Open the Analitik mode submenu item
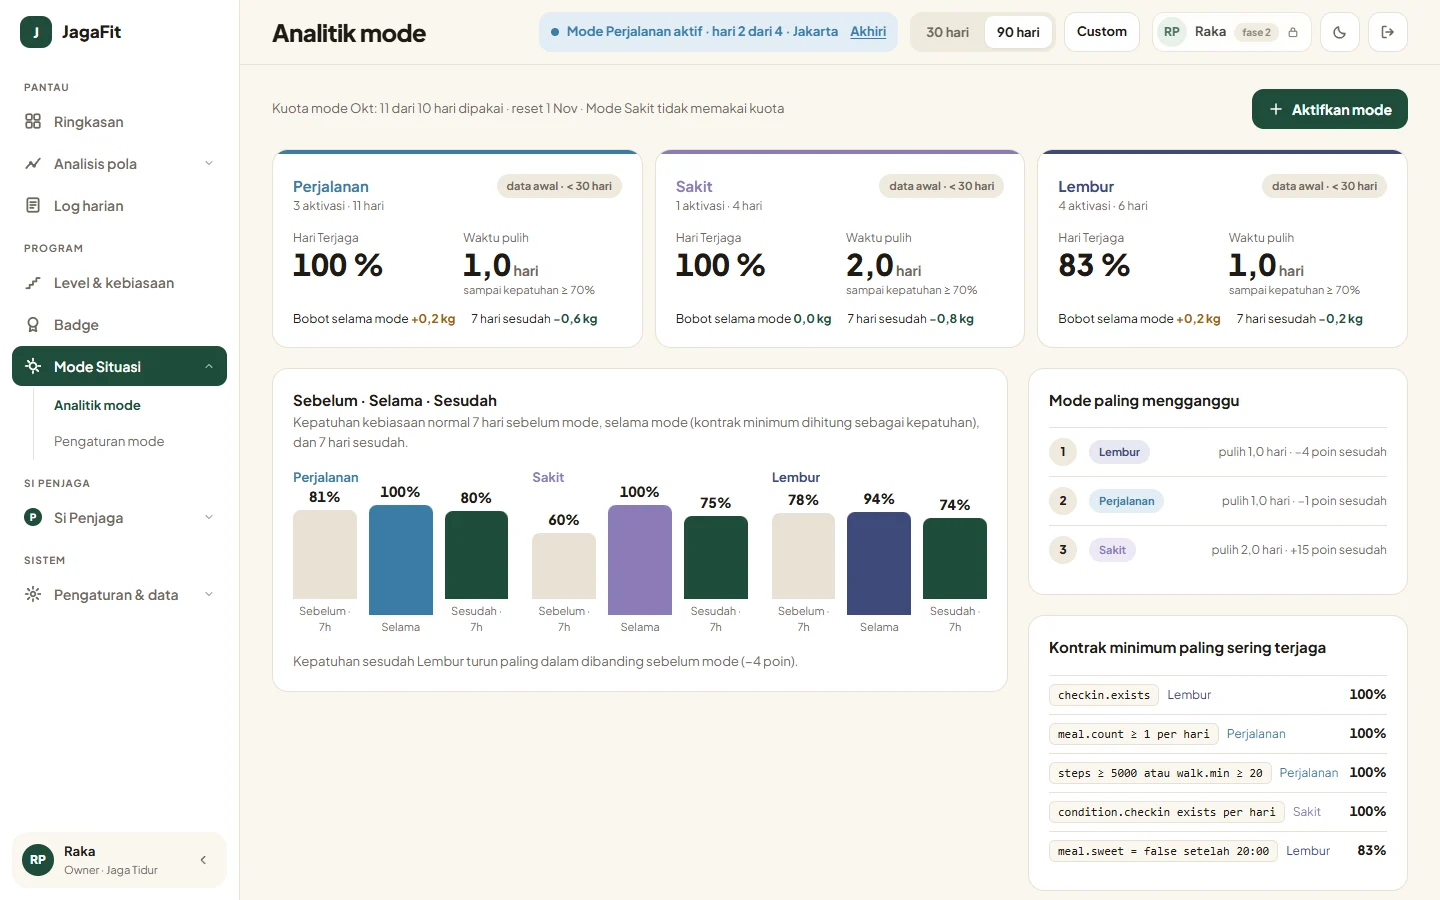 coord(97,405)
